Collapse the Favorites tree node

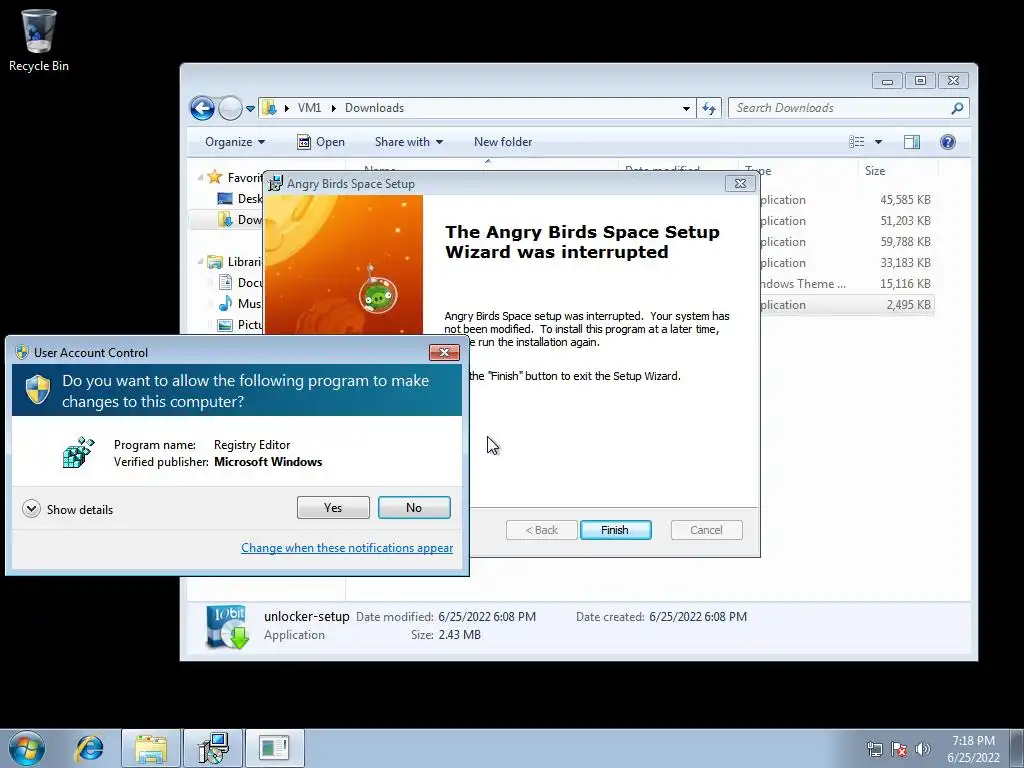click(x=200, y=177)
